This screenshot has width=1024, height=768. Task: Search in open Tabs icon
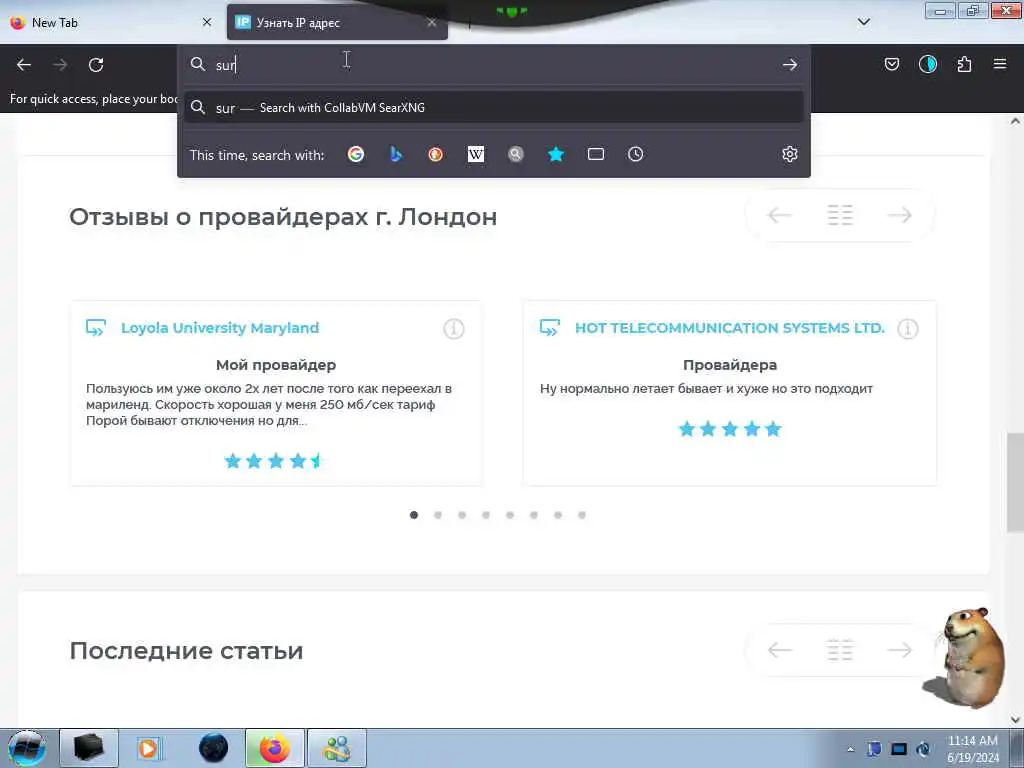coord(596,154)
